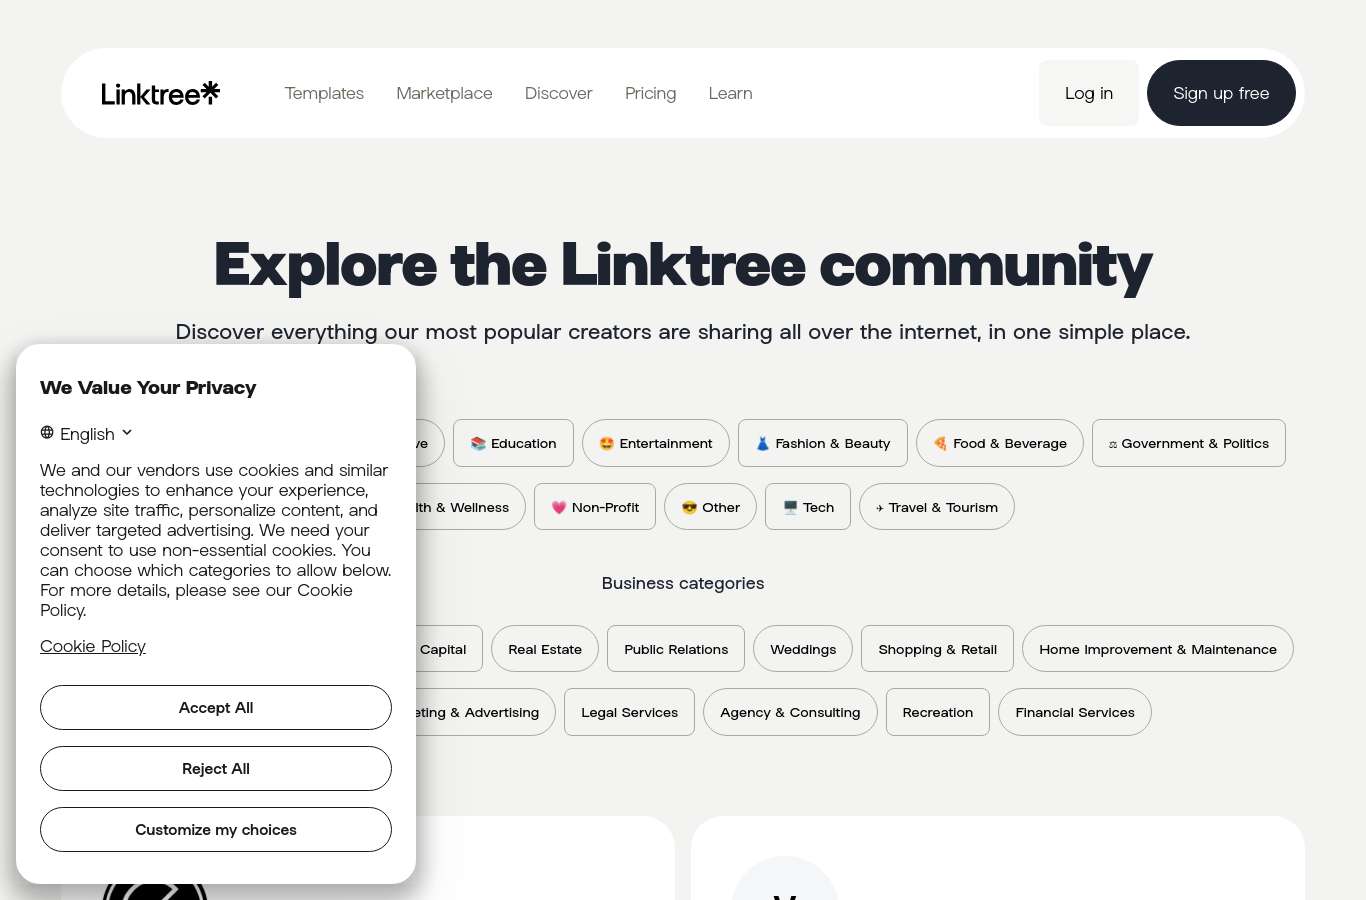Select the Public Relations business category

click(x=676, y=649)
